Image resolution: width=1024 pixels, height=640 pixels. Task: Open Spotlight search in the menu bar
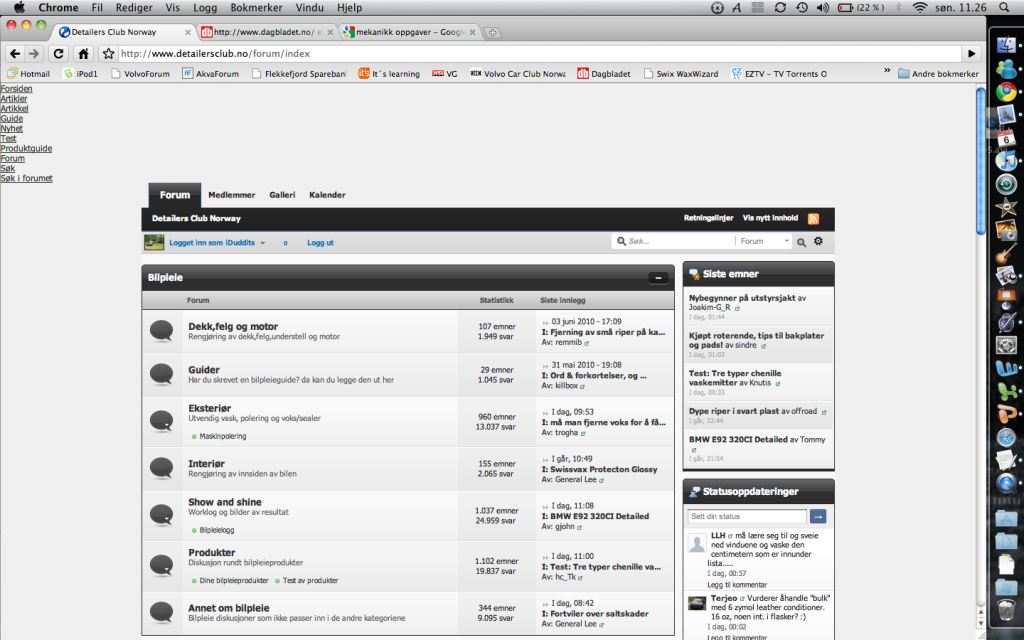pyautogui.click(x=1004, y=8)
